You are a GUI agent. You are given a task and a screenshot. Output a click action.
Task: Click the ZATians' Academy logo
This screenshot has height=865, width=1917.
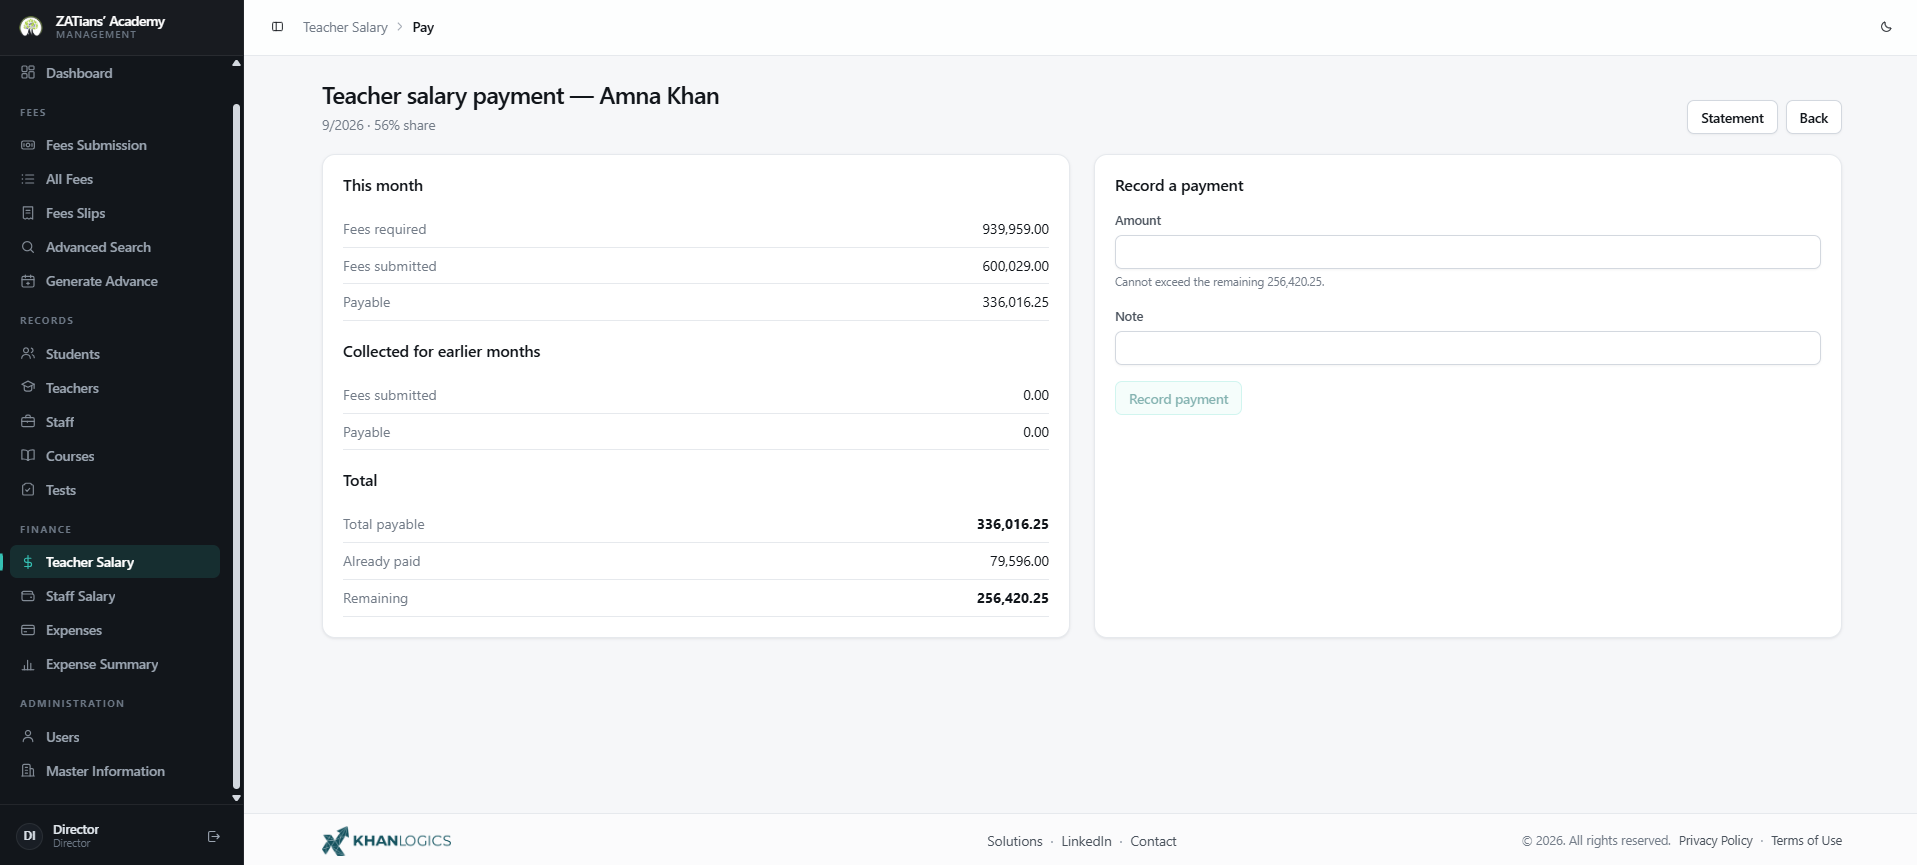pyautogui.click(x=31, y=27)
